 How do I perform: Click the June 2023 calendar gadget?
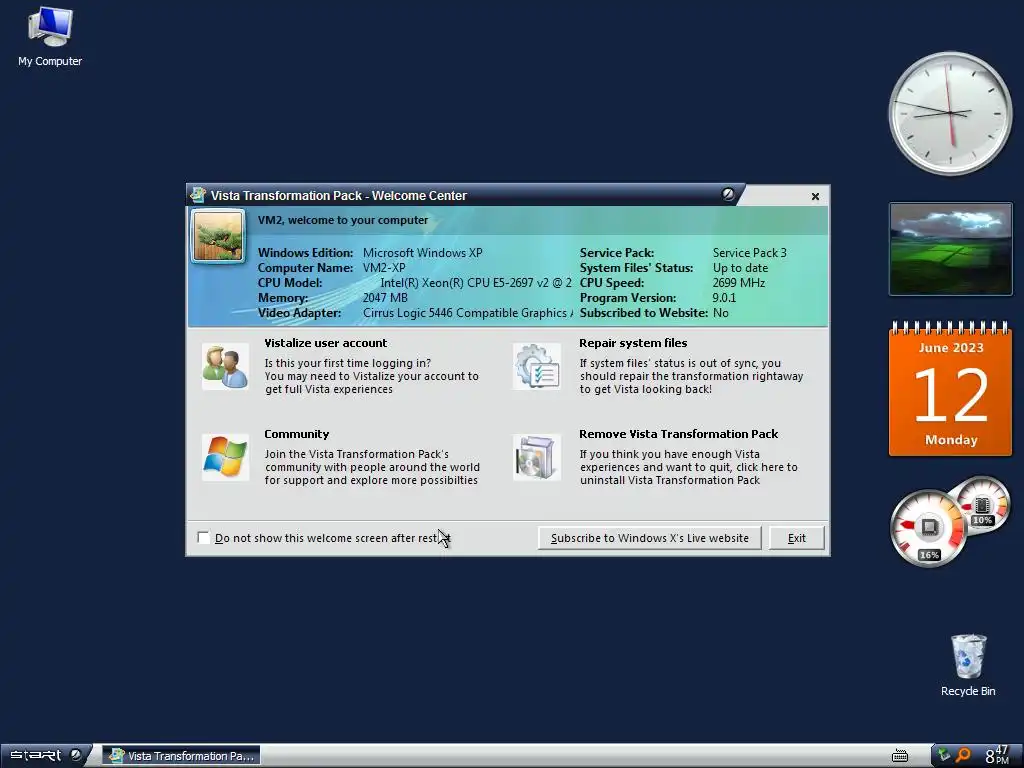tap(950, 388)
